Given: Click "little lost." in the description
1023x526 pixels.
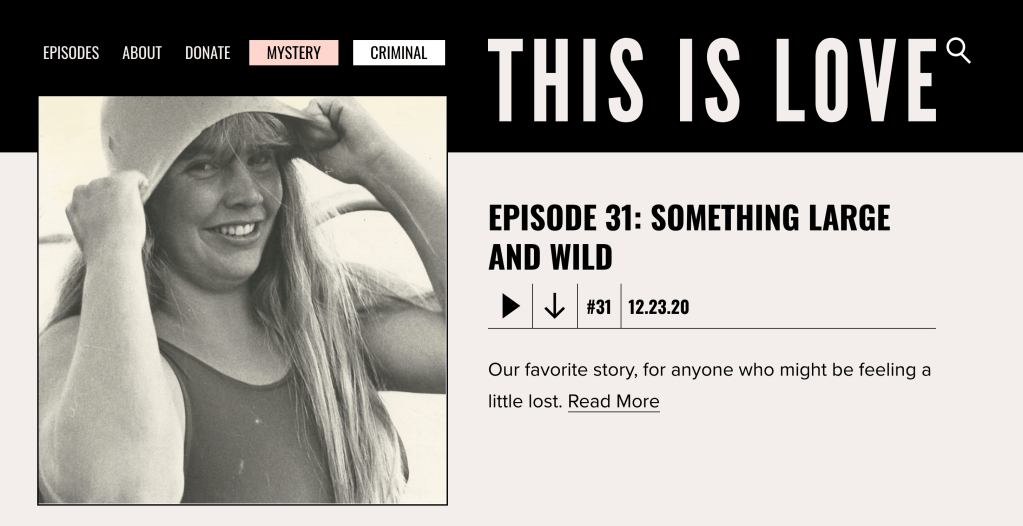Looking at the screenshot, I should [525, 401].
